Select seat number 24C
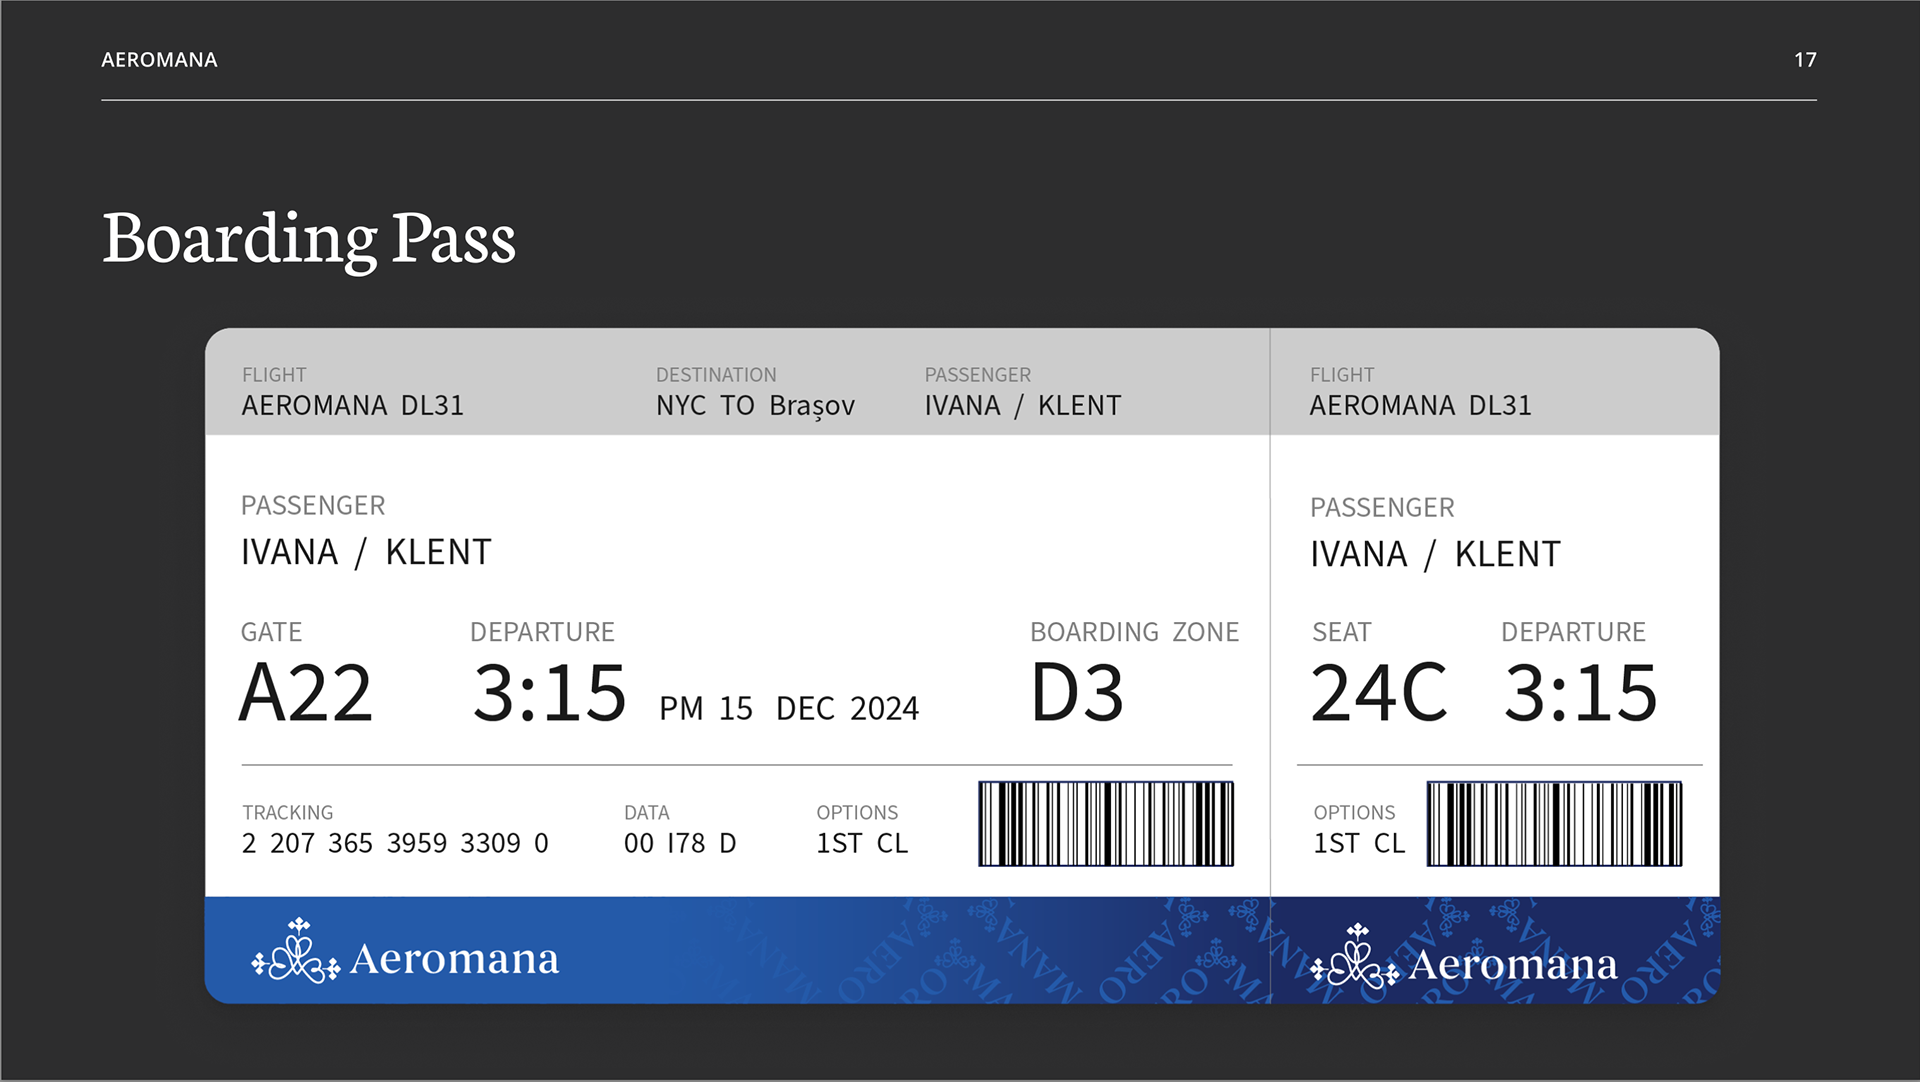 coord(1379,692)
